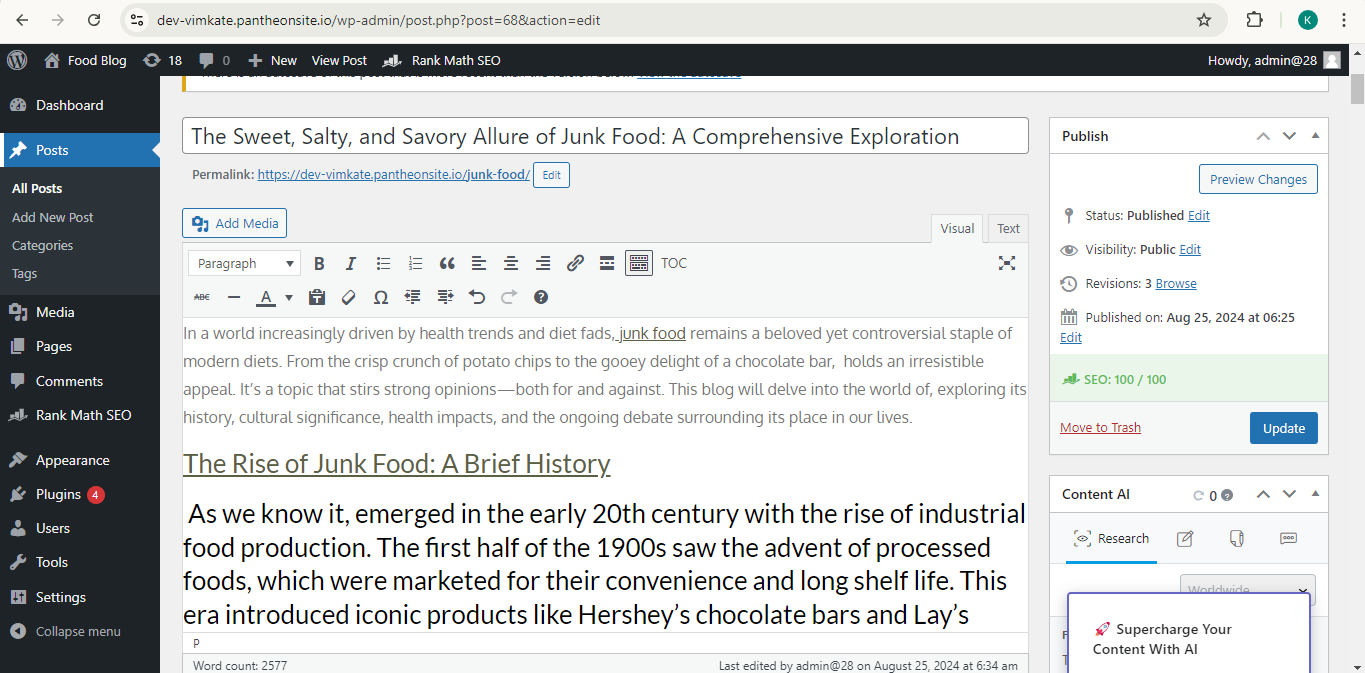This screenshot has height=673, width=1365.
Task: Toggle the Publish panel collapse triangle
Action: click(1315, 136)
